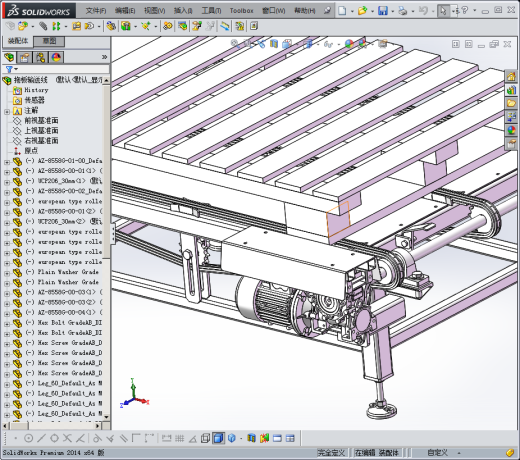Open the File Explorer folder pane

511,103
